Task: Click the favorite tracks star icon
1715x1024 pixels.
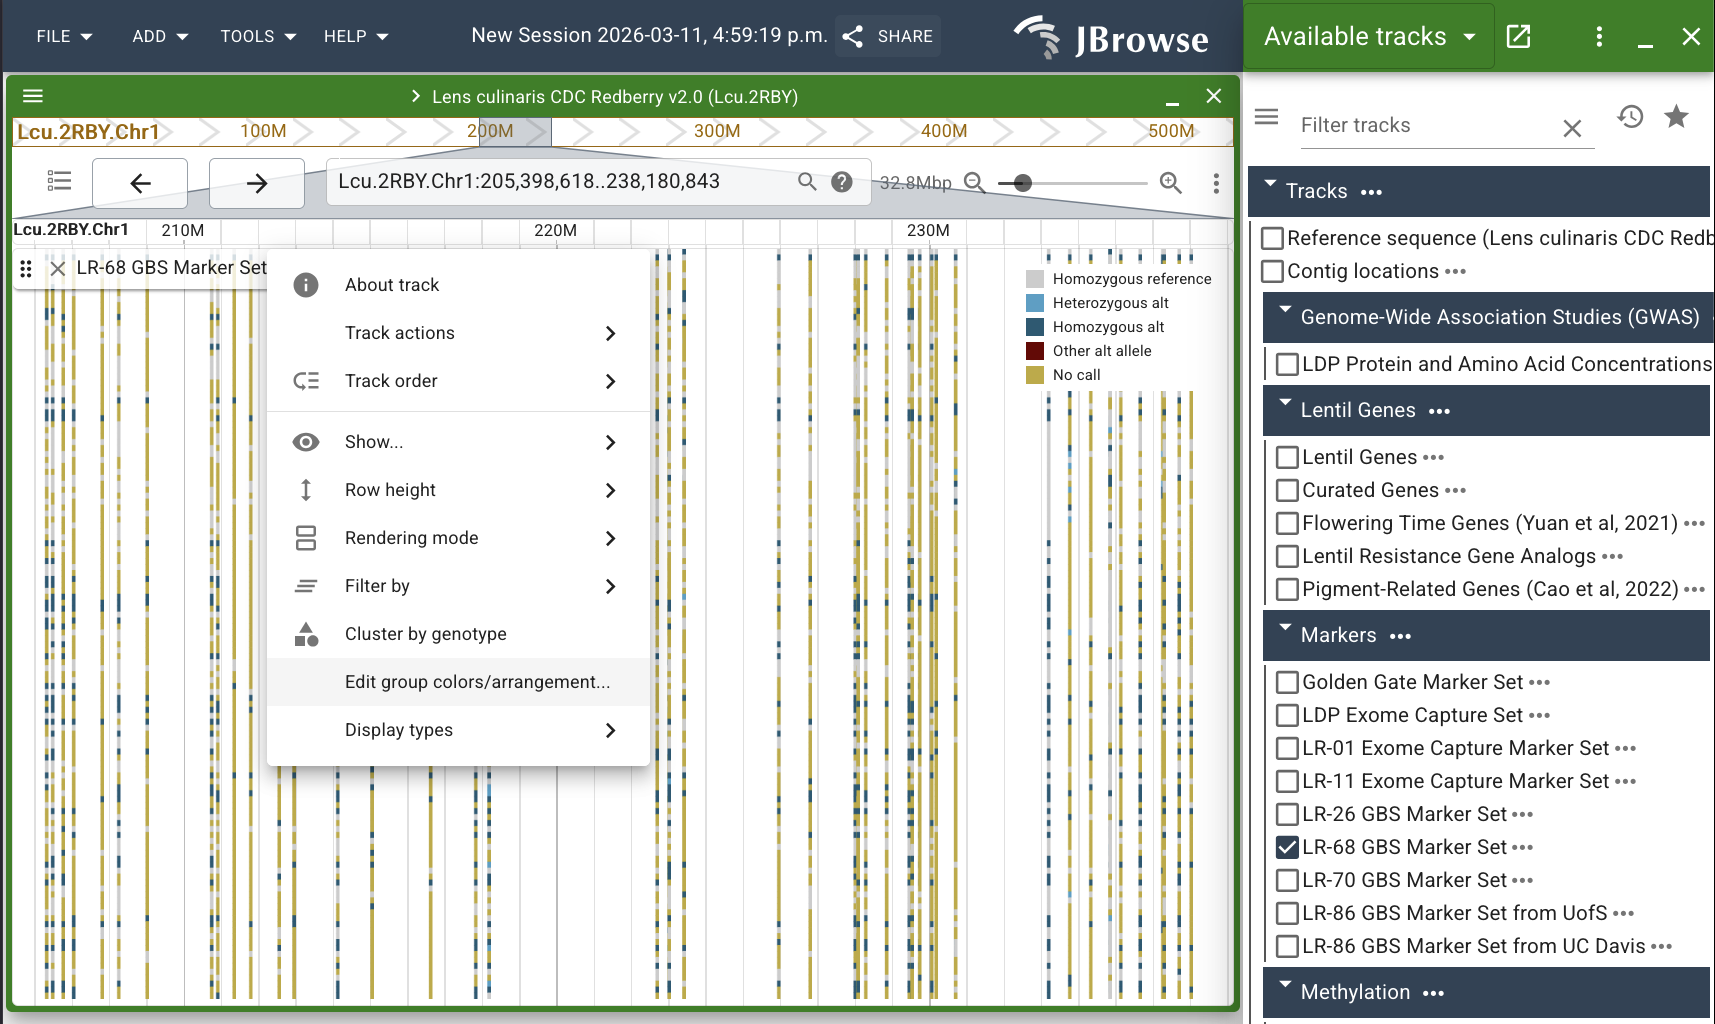Action: pos(1676,117)
